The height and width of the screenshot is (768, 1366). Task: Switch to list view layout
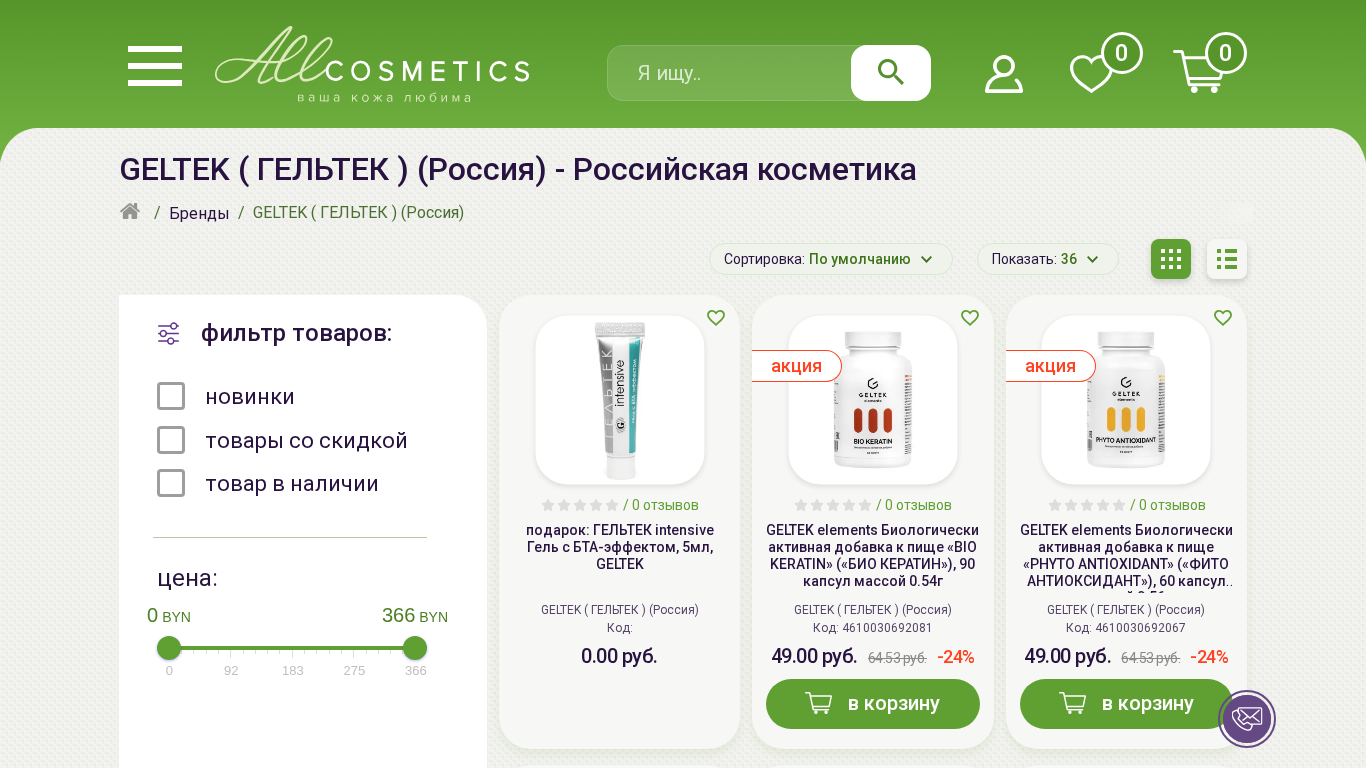pyautogui.click(x=1227, y=259)
